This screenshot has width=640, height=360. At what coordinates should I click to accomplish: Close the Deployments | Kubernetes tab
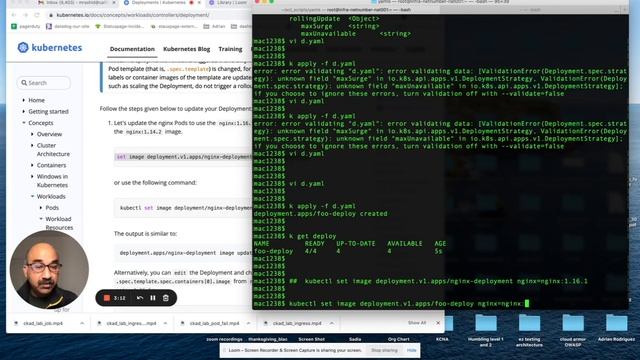click(200, 2)
